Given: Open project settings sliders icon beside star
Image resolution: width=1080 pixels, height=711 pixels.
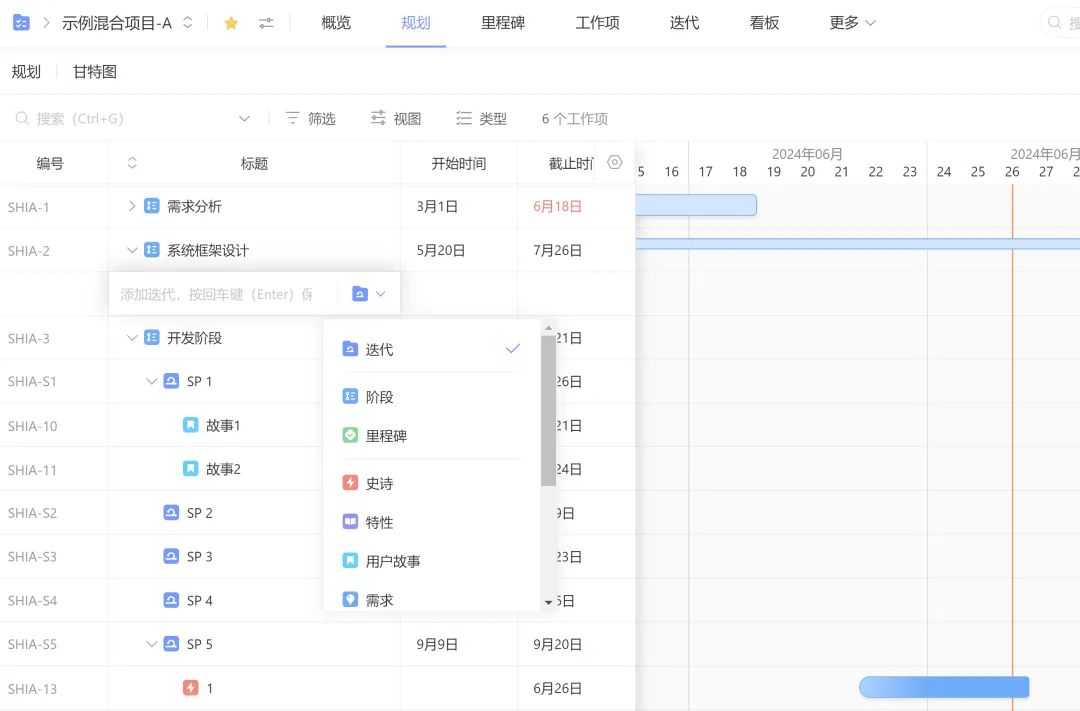Looking at the screenshot, I should pyautogui.click(x=266, y=23).
